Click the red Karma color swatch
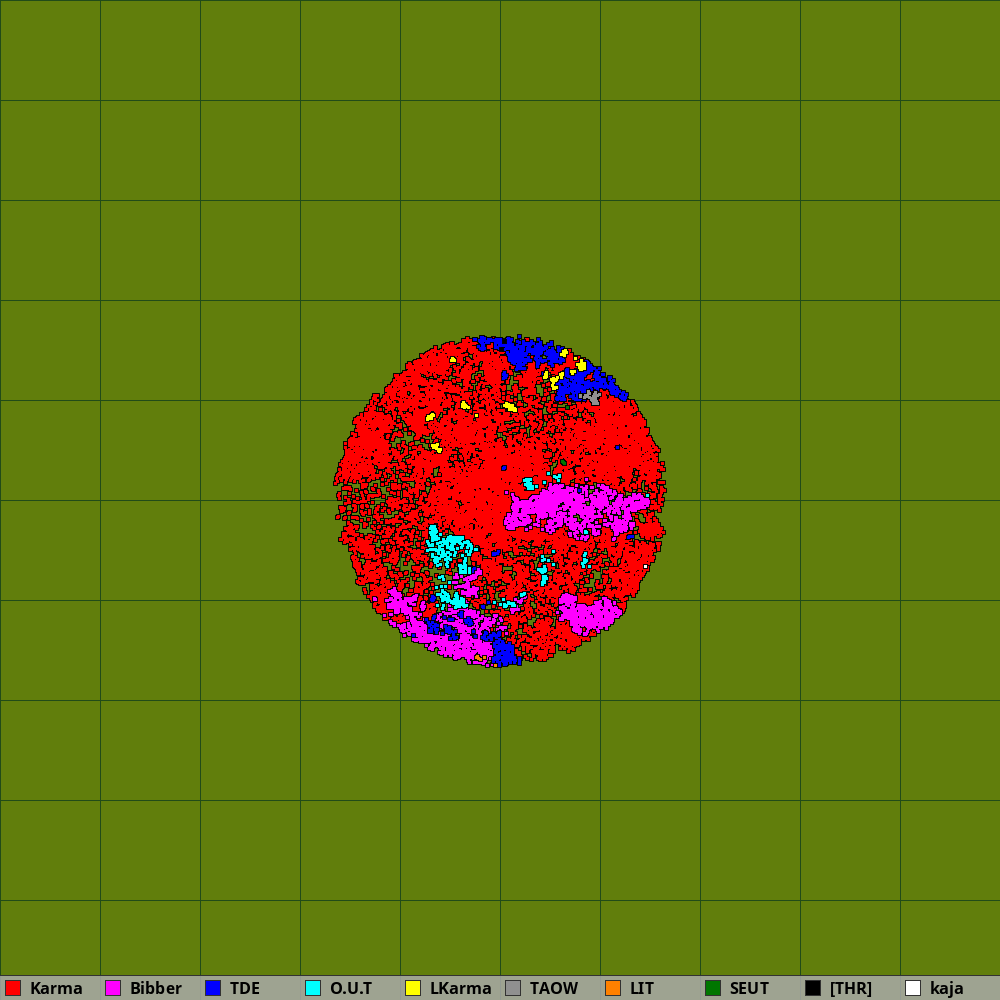1000x1000 pixels. [x=13, y=988]
